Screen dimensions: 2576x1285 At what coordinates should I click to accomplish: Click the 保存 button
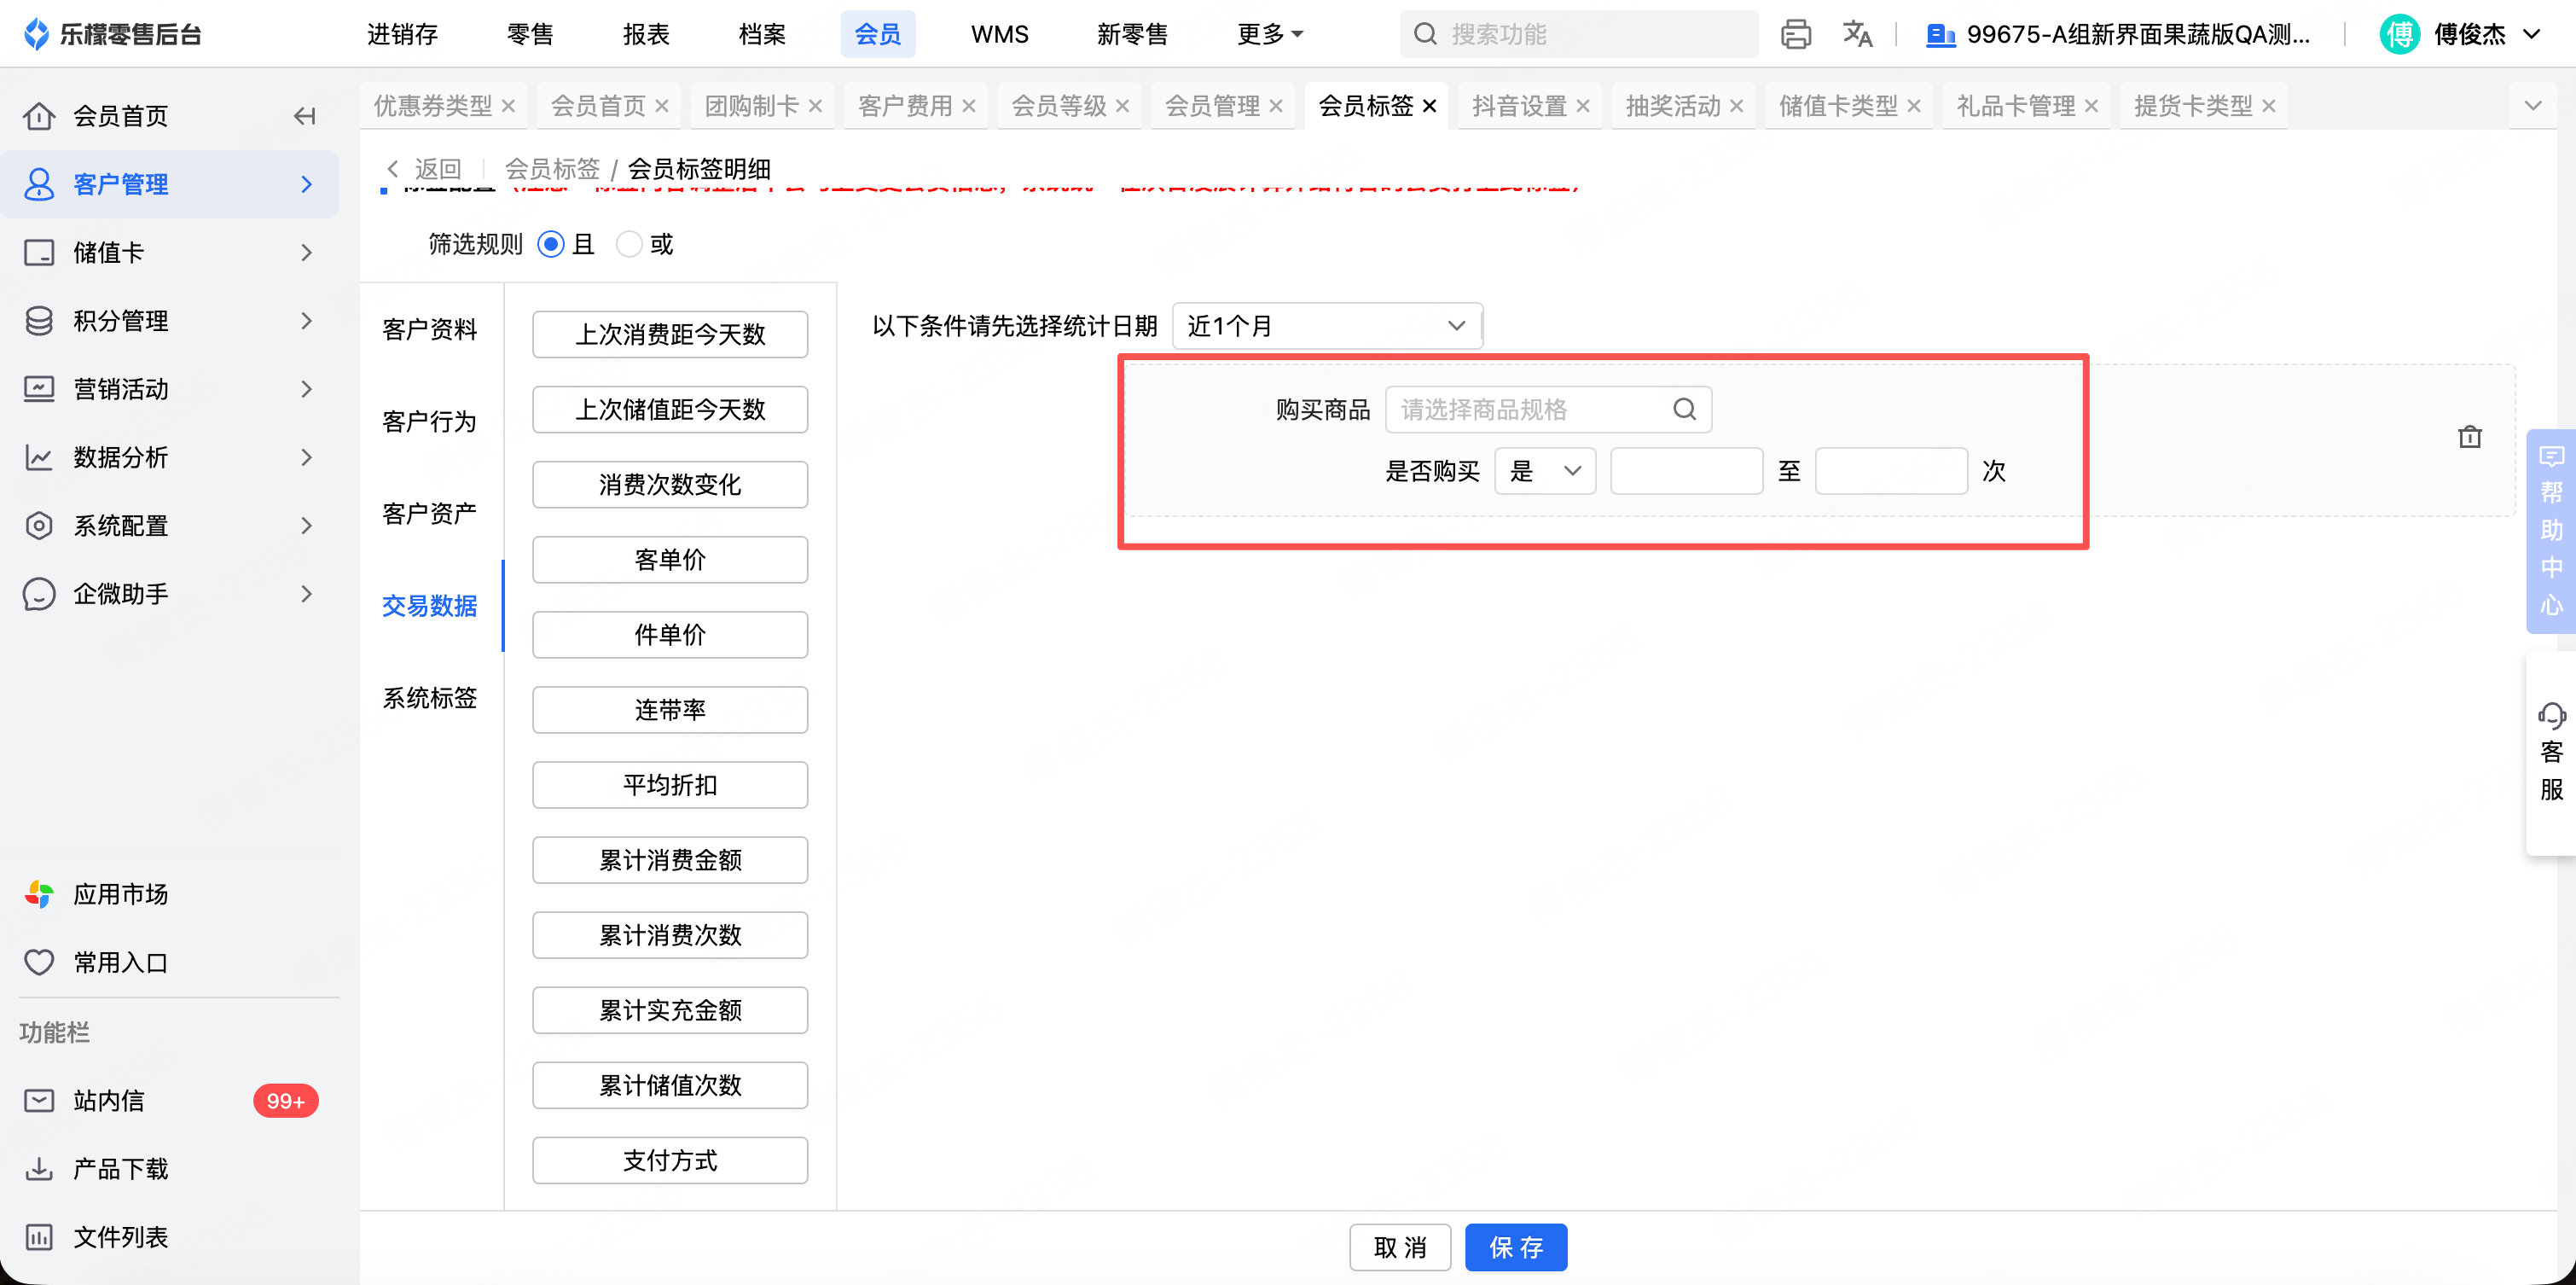click(x=1515, y=1247)
